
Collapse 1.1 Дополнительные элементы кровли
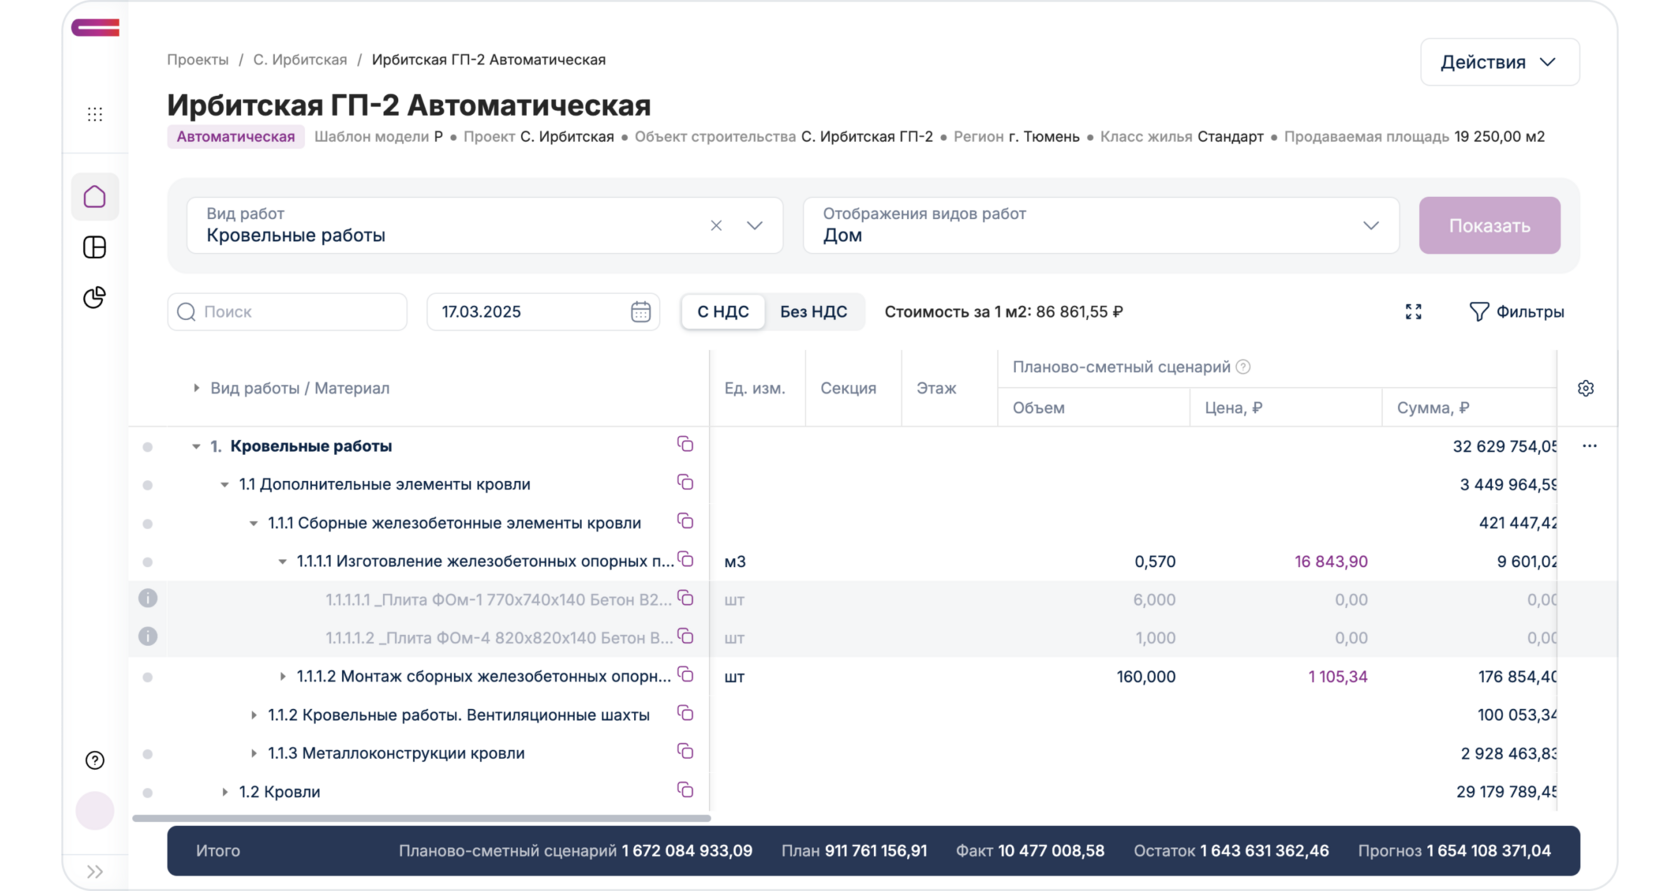coord(225,485)
